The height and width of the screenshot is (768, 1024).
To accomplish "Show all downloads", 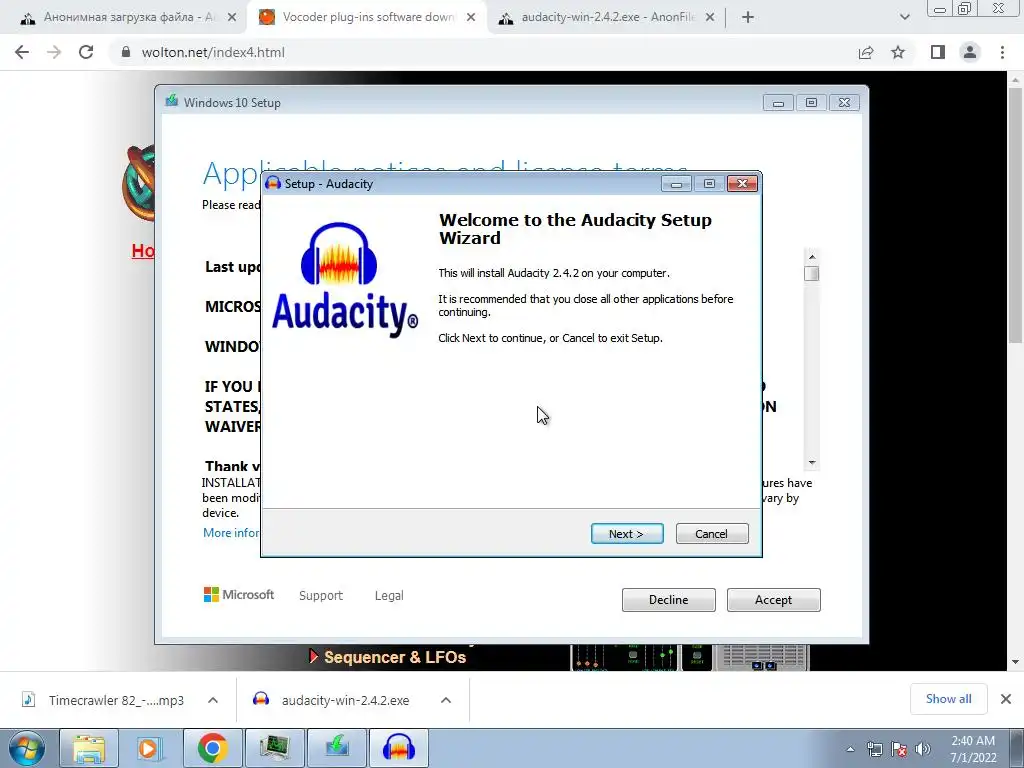I will pyautogui.click(x=948, y=699).
